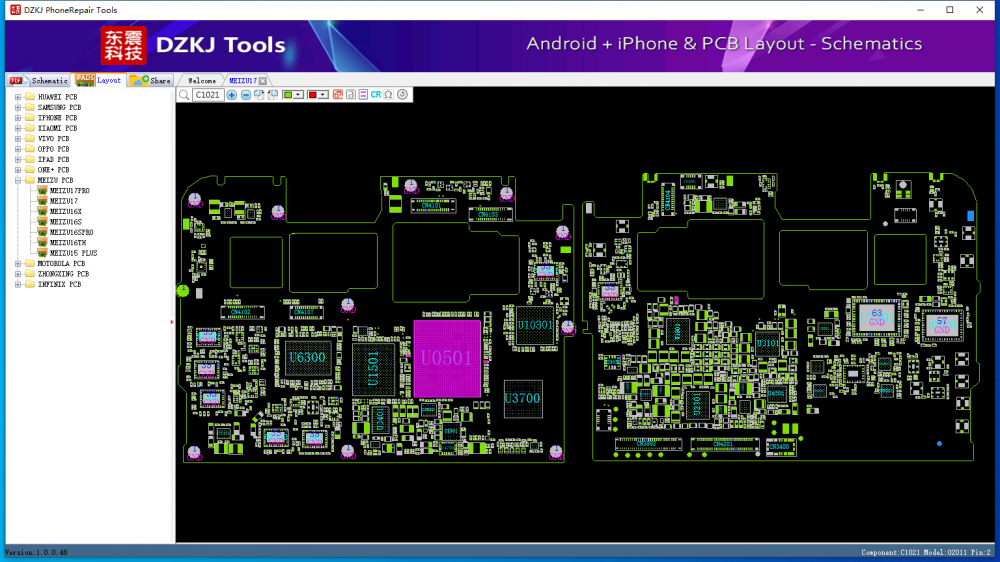Click the CR toolbar icon
This screenshot has width=1000, height=562.
click(376, 95)
